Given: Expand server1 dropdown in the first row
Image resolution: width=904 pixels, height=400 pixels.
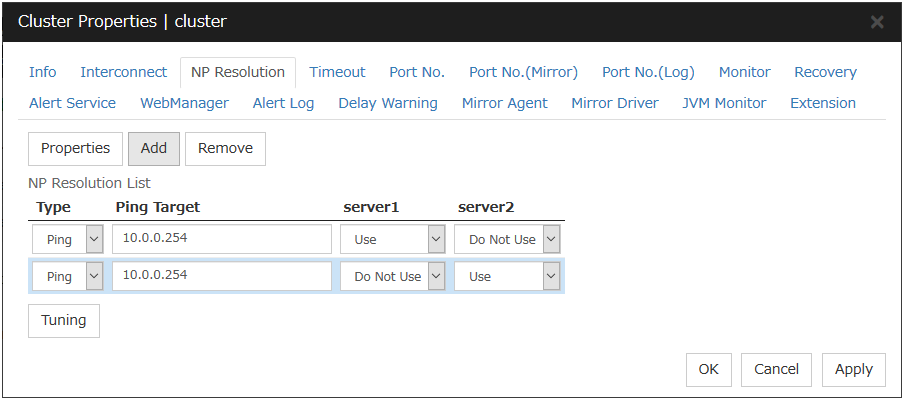Looking at the screenshot, I should [392, 240].
